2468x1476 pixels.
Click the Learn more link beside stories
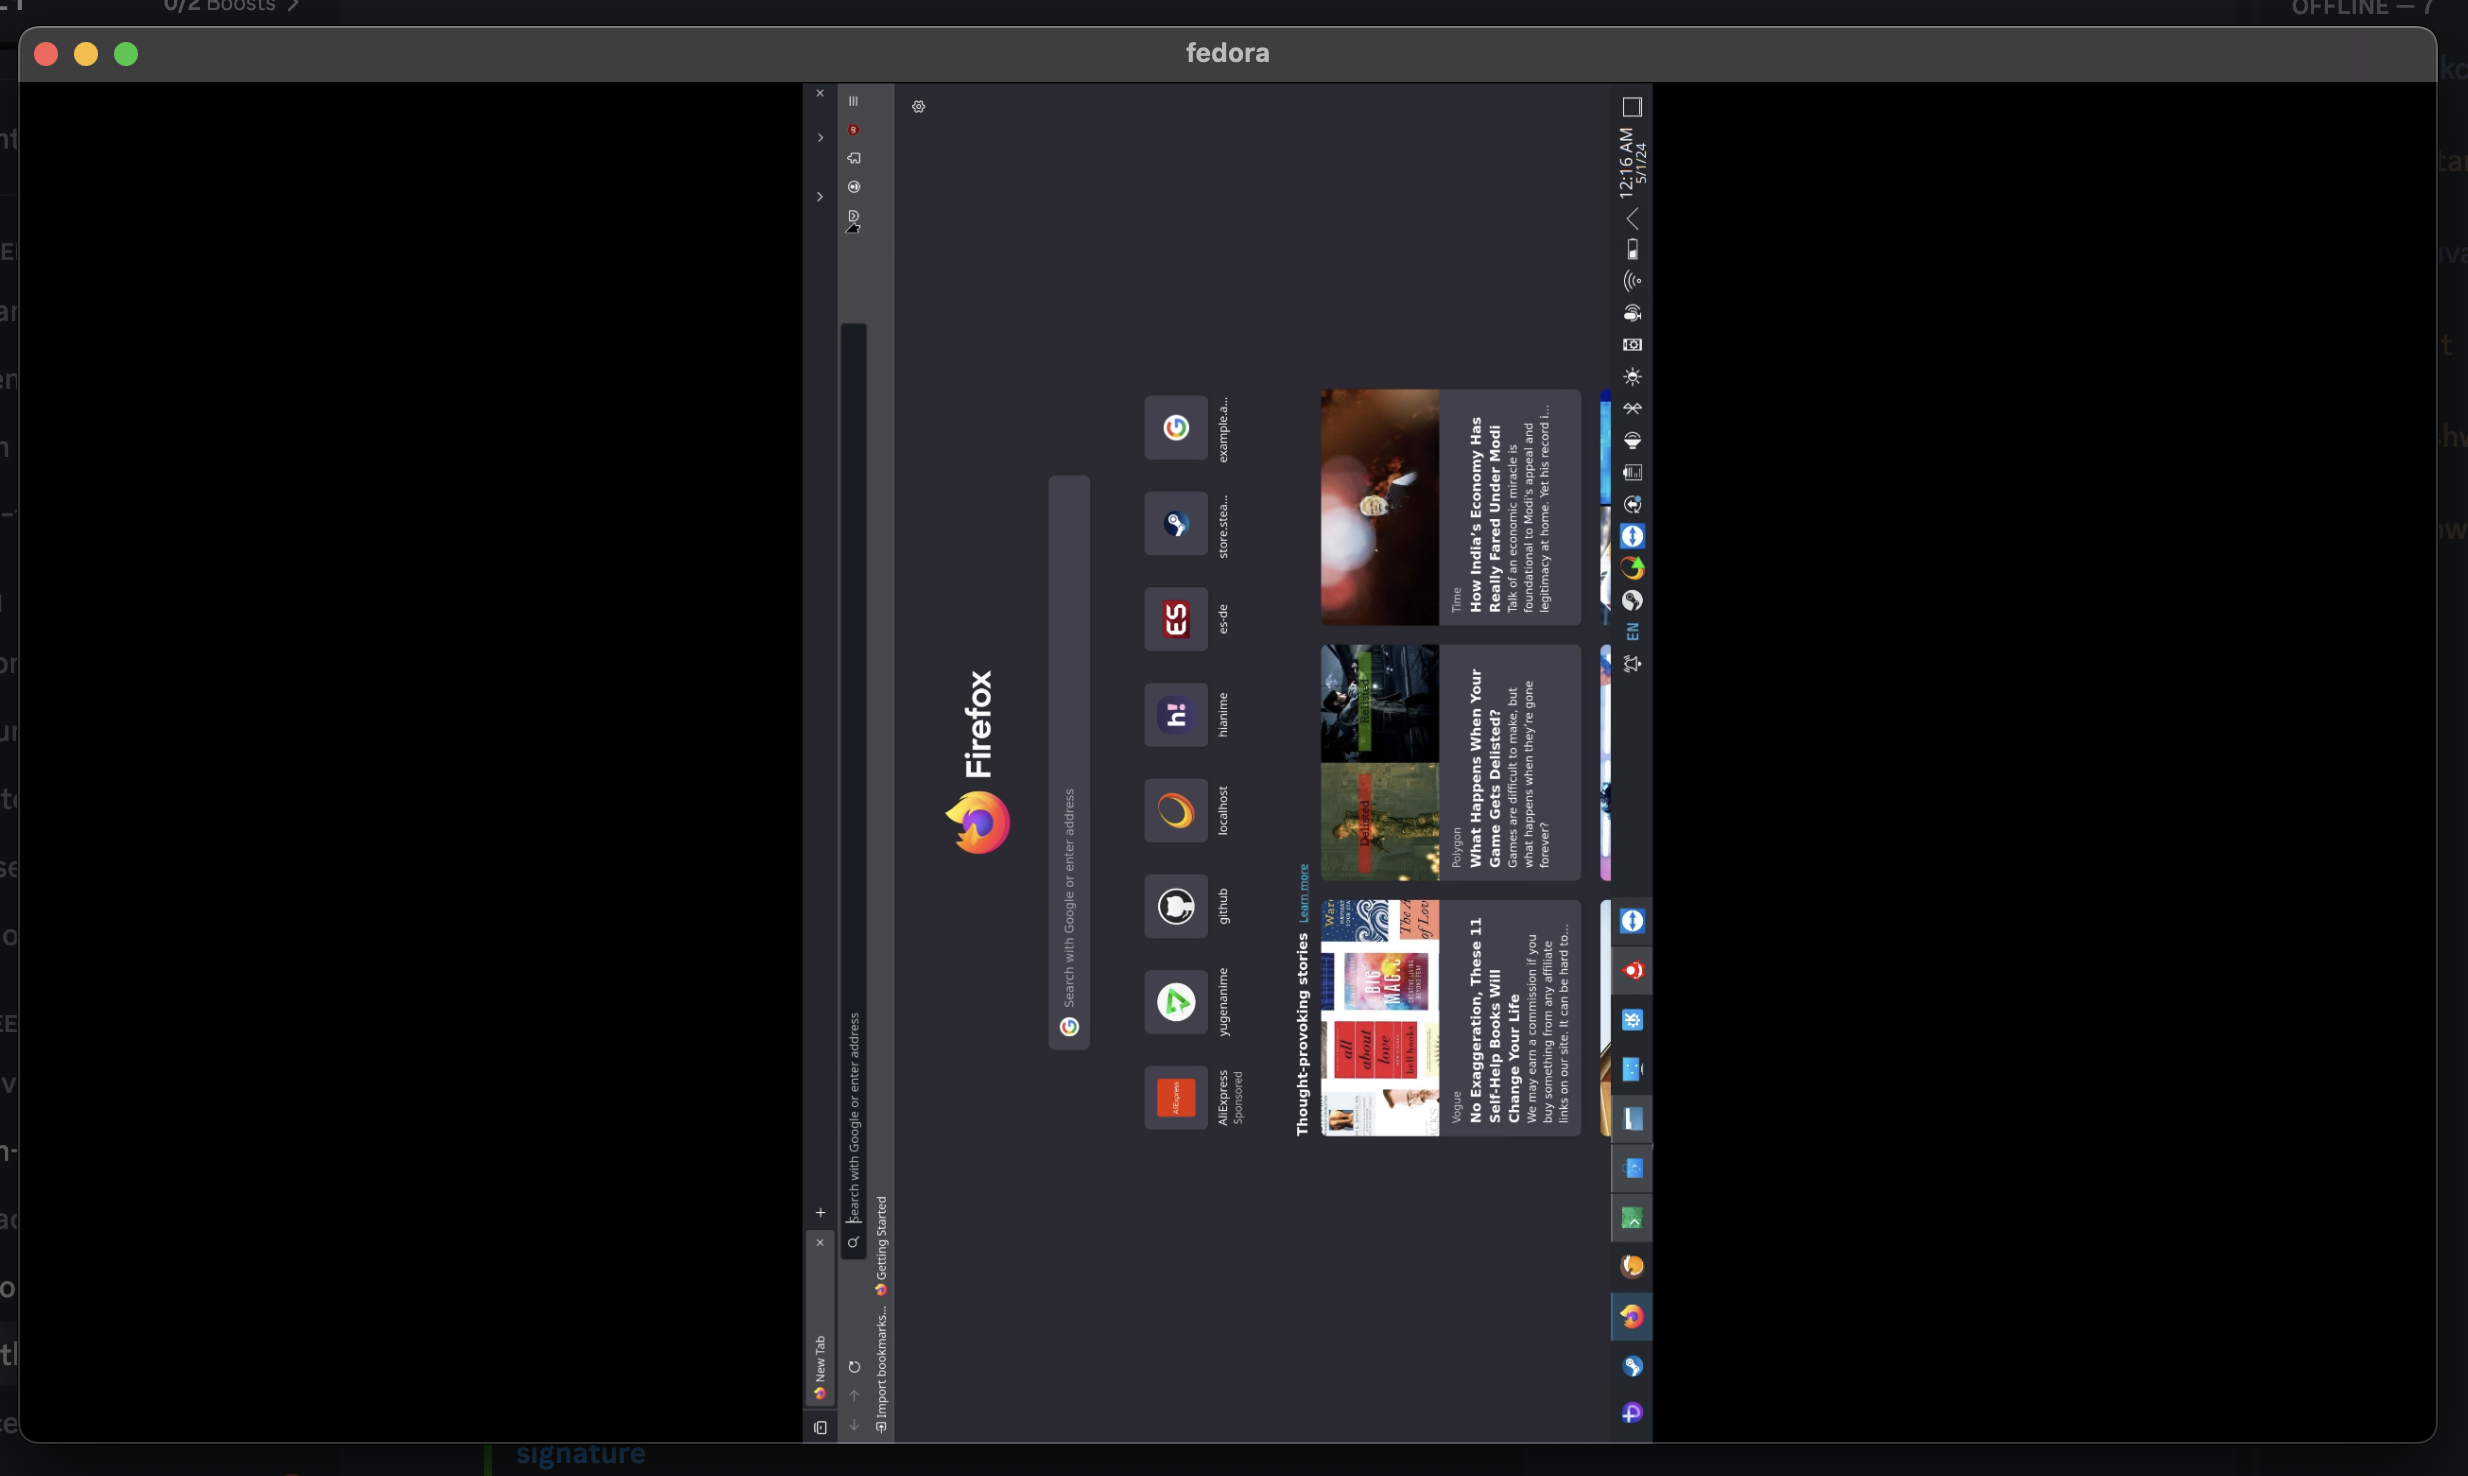coord(1303,893)
